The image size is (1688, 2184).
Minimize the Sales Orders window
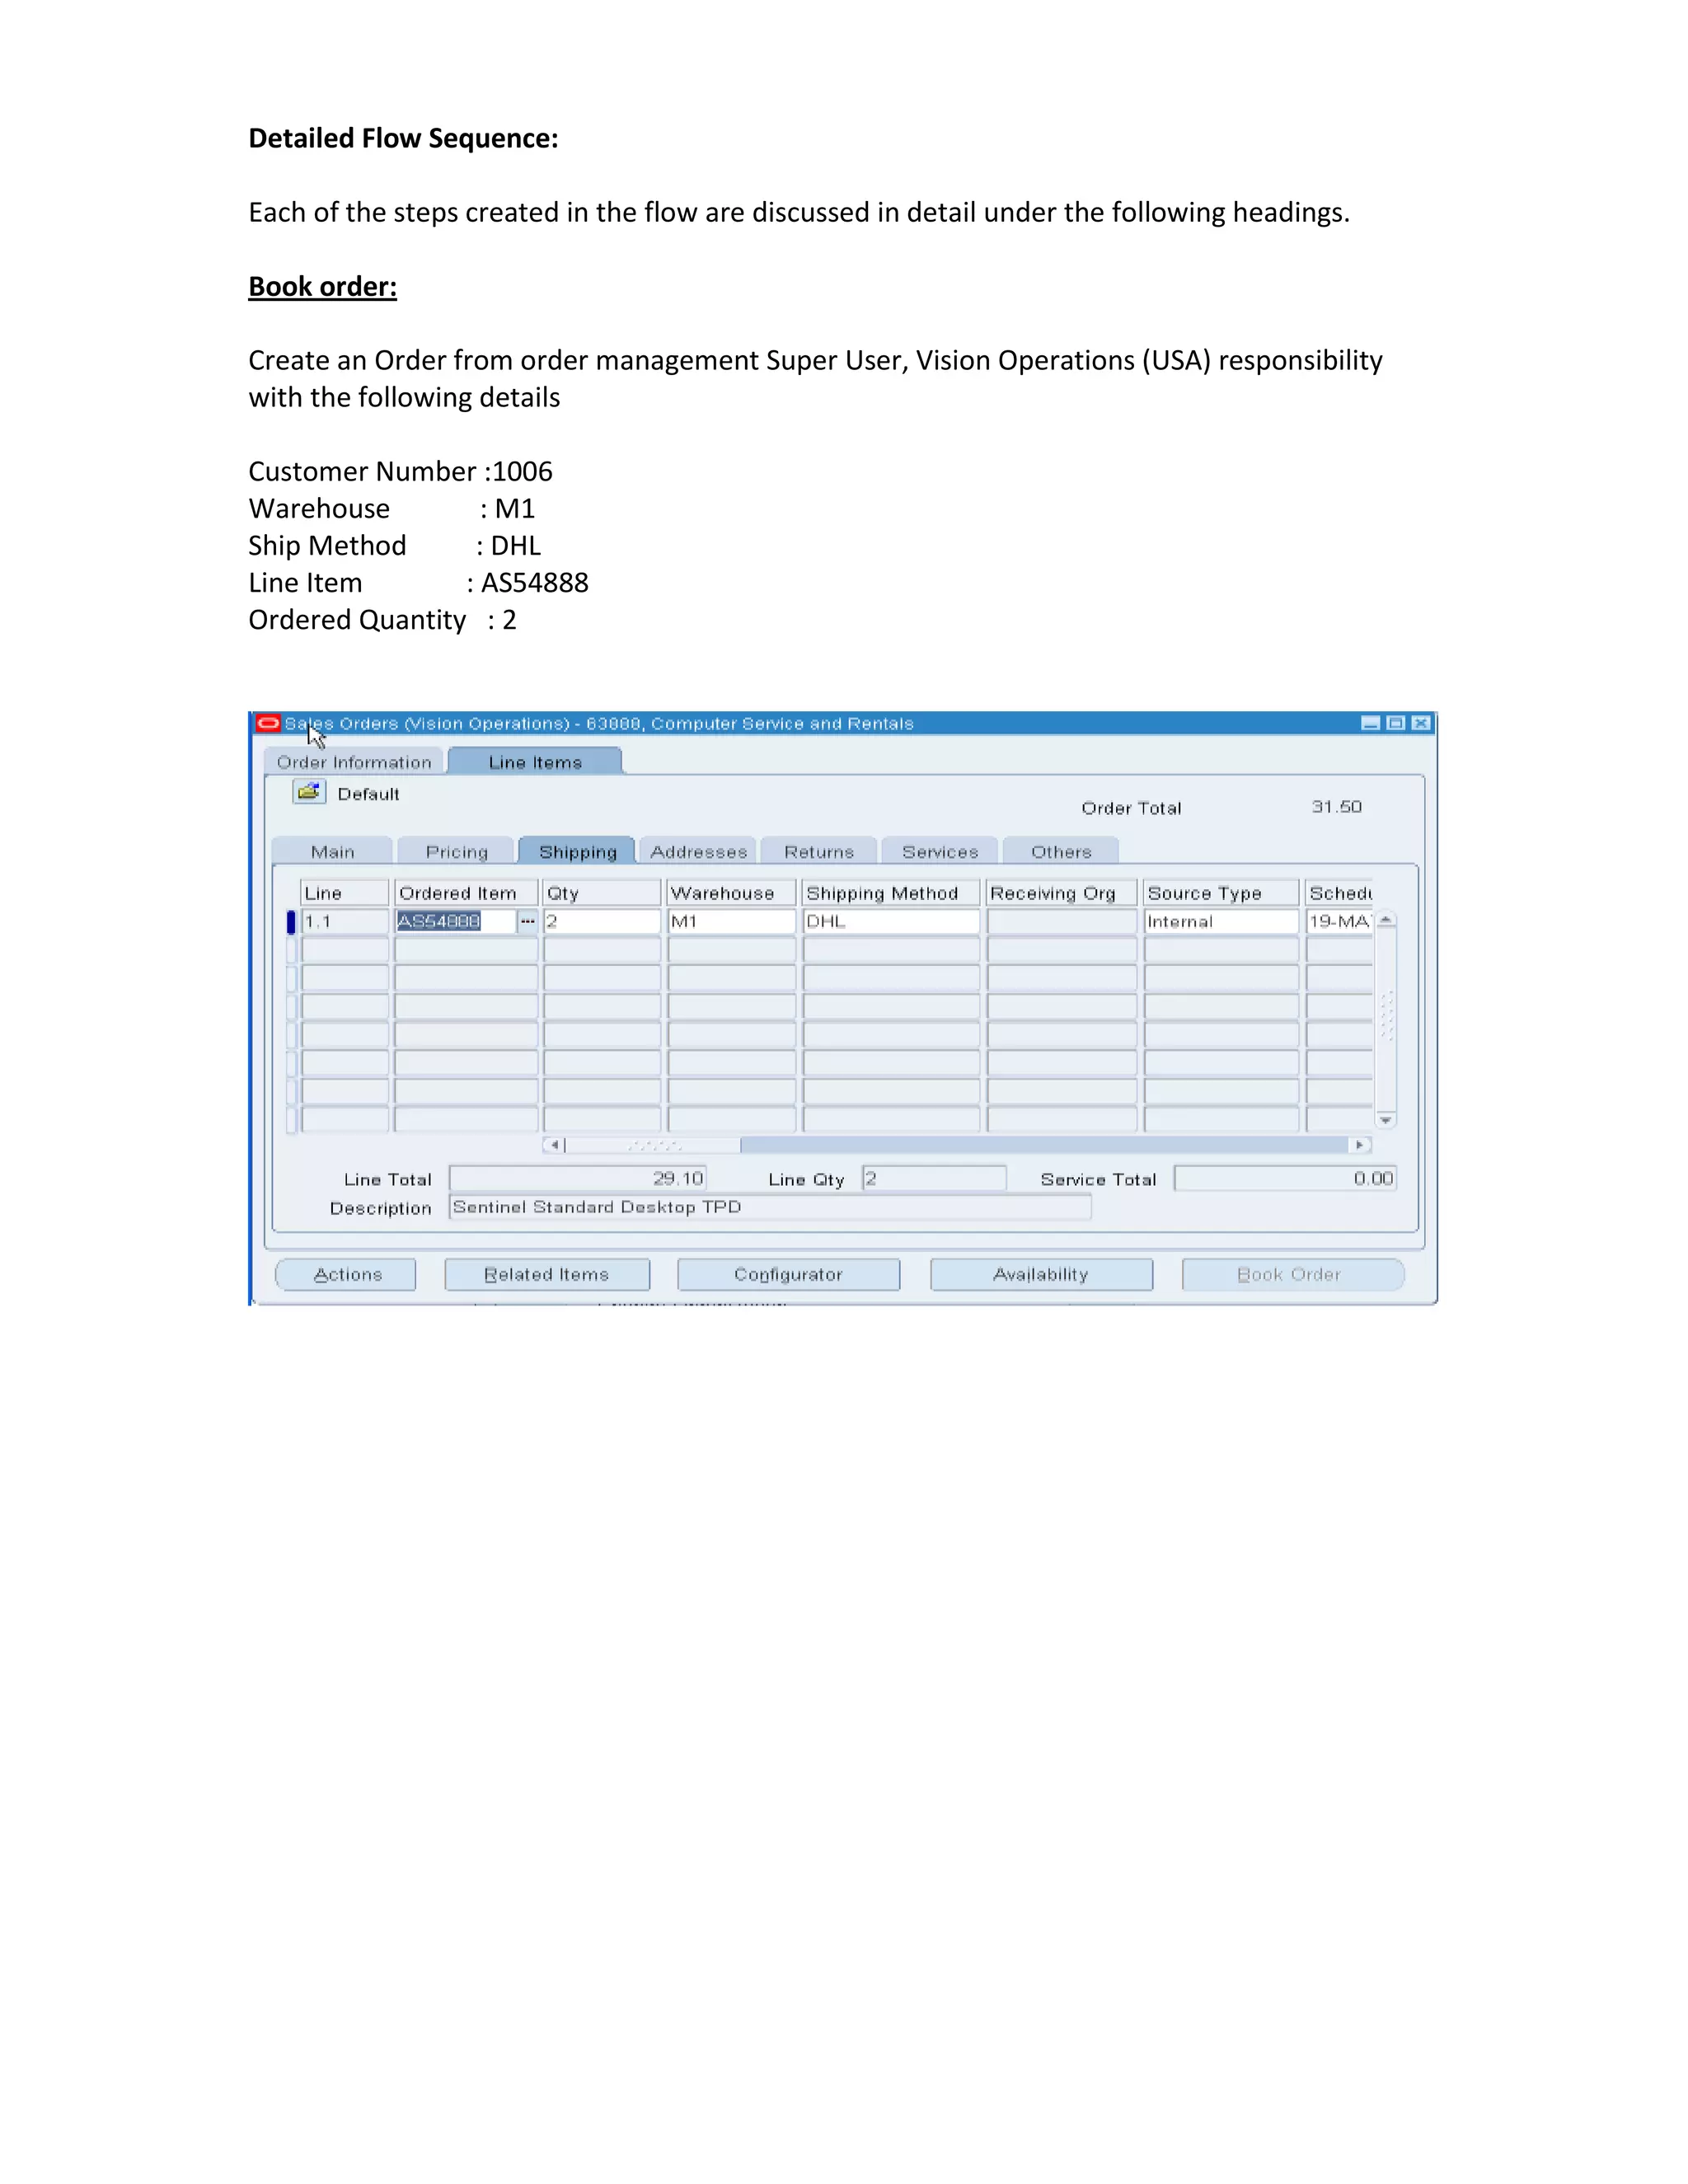[x=1370, y=723]
